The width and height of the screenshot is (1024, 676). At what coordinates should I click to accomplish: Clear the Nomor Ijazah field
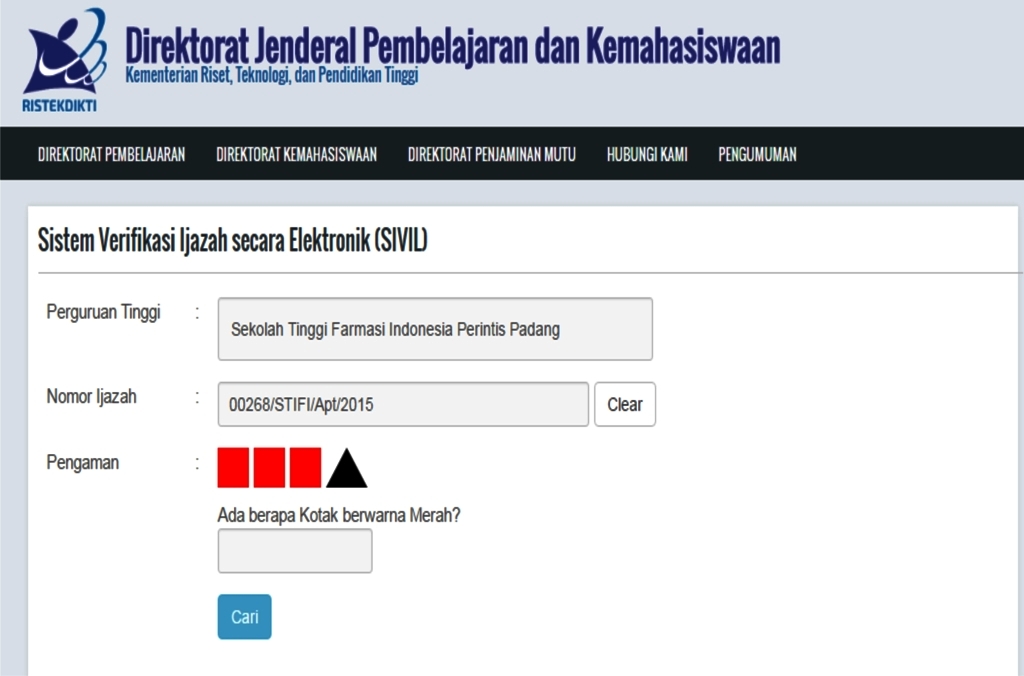[x=625, y=404]
